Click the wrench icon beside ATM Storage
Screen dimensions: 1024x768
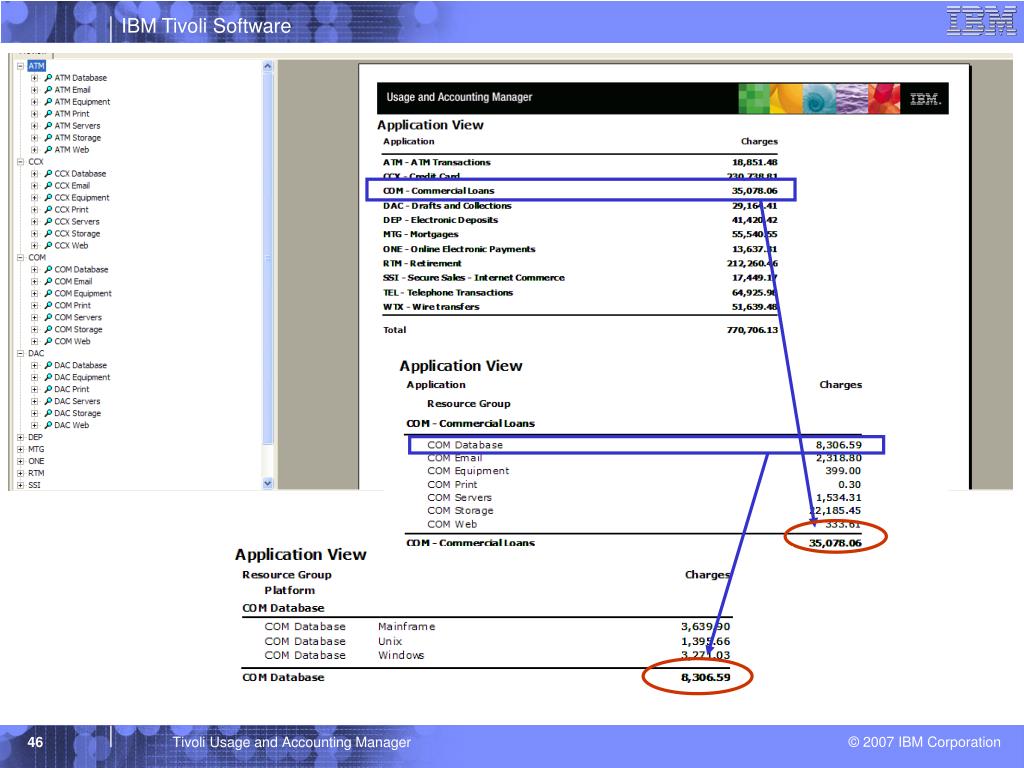[x=48, y=138]
